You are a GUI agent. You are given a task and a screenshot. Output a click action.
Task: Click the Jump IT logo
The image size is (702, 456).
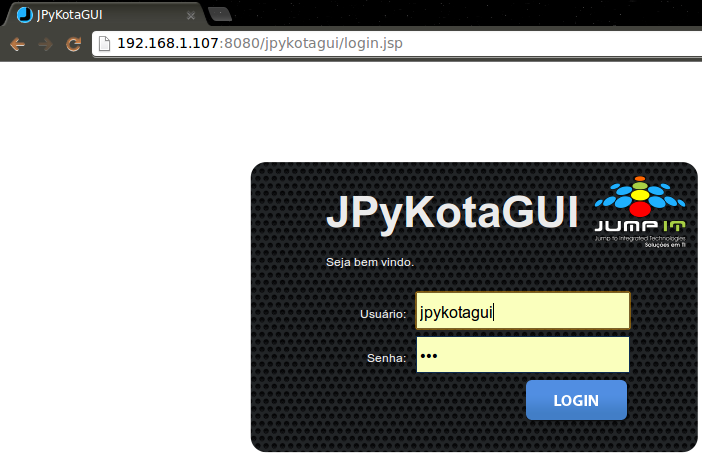tap(640, 212)
